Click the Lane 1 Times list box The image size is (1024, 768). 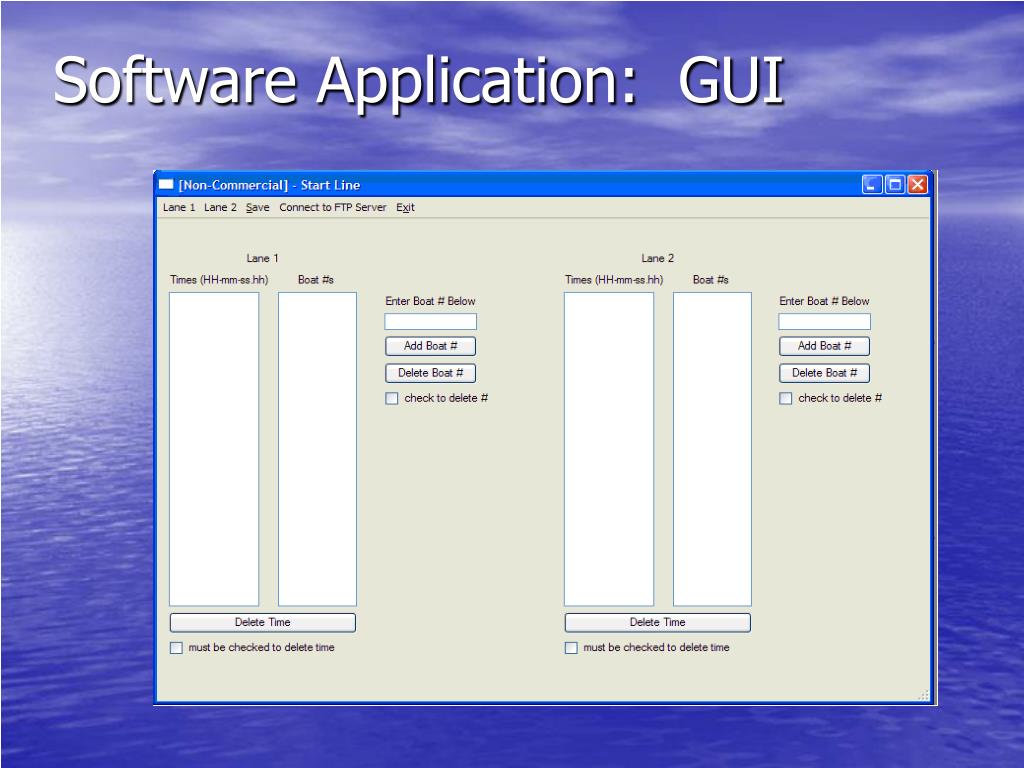(214, 448)
